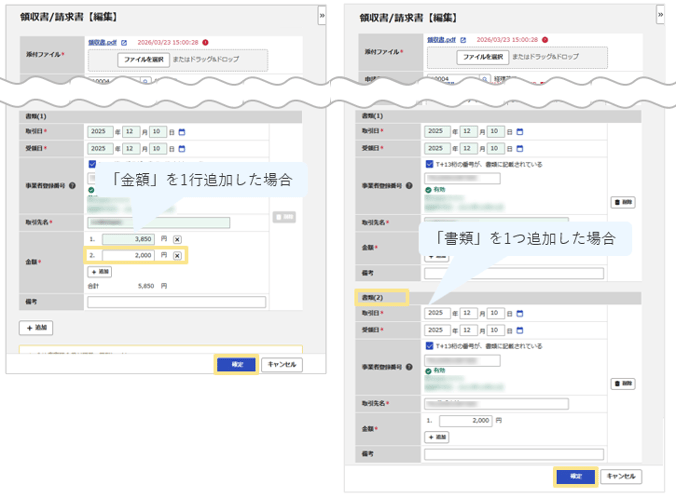Click 取引日 year field in right dialog 書類(1)
The height and width of the screenshot is (498, 676).
click(x=438, y=131)
